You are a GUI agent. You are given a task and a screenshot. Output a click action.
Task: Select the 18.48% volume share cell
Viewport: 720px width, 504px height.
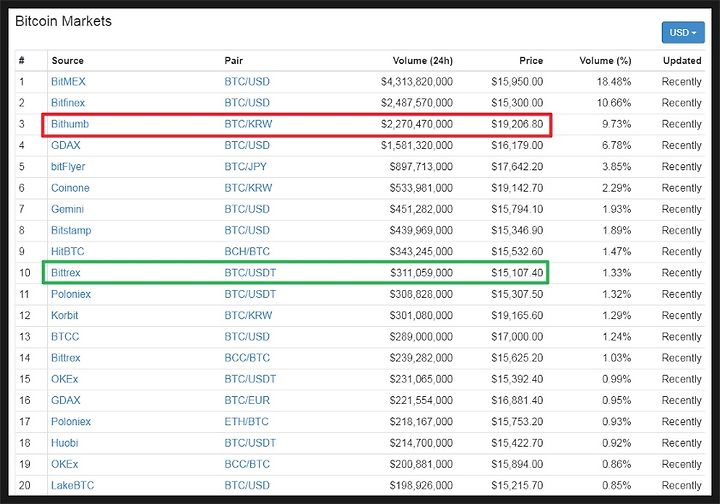(x=614, y=82)
